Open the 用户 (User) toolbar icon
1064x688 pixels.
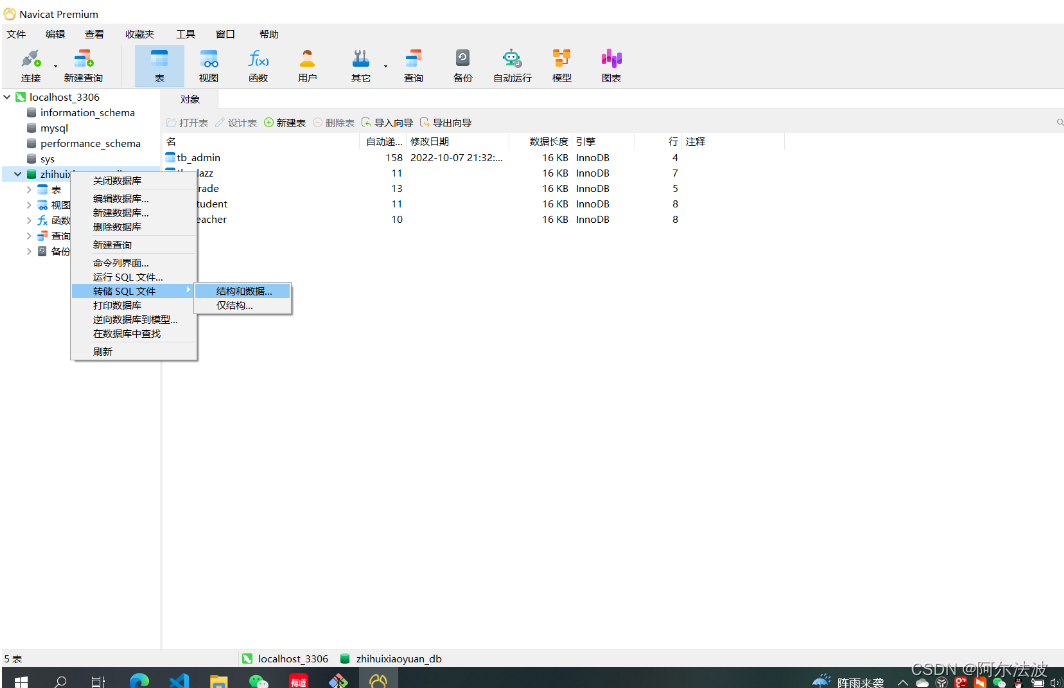[x=307, y=66]
